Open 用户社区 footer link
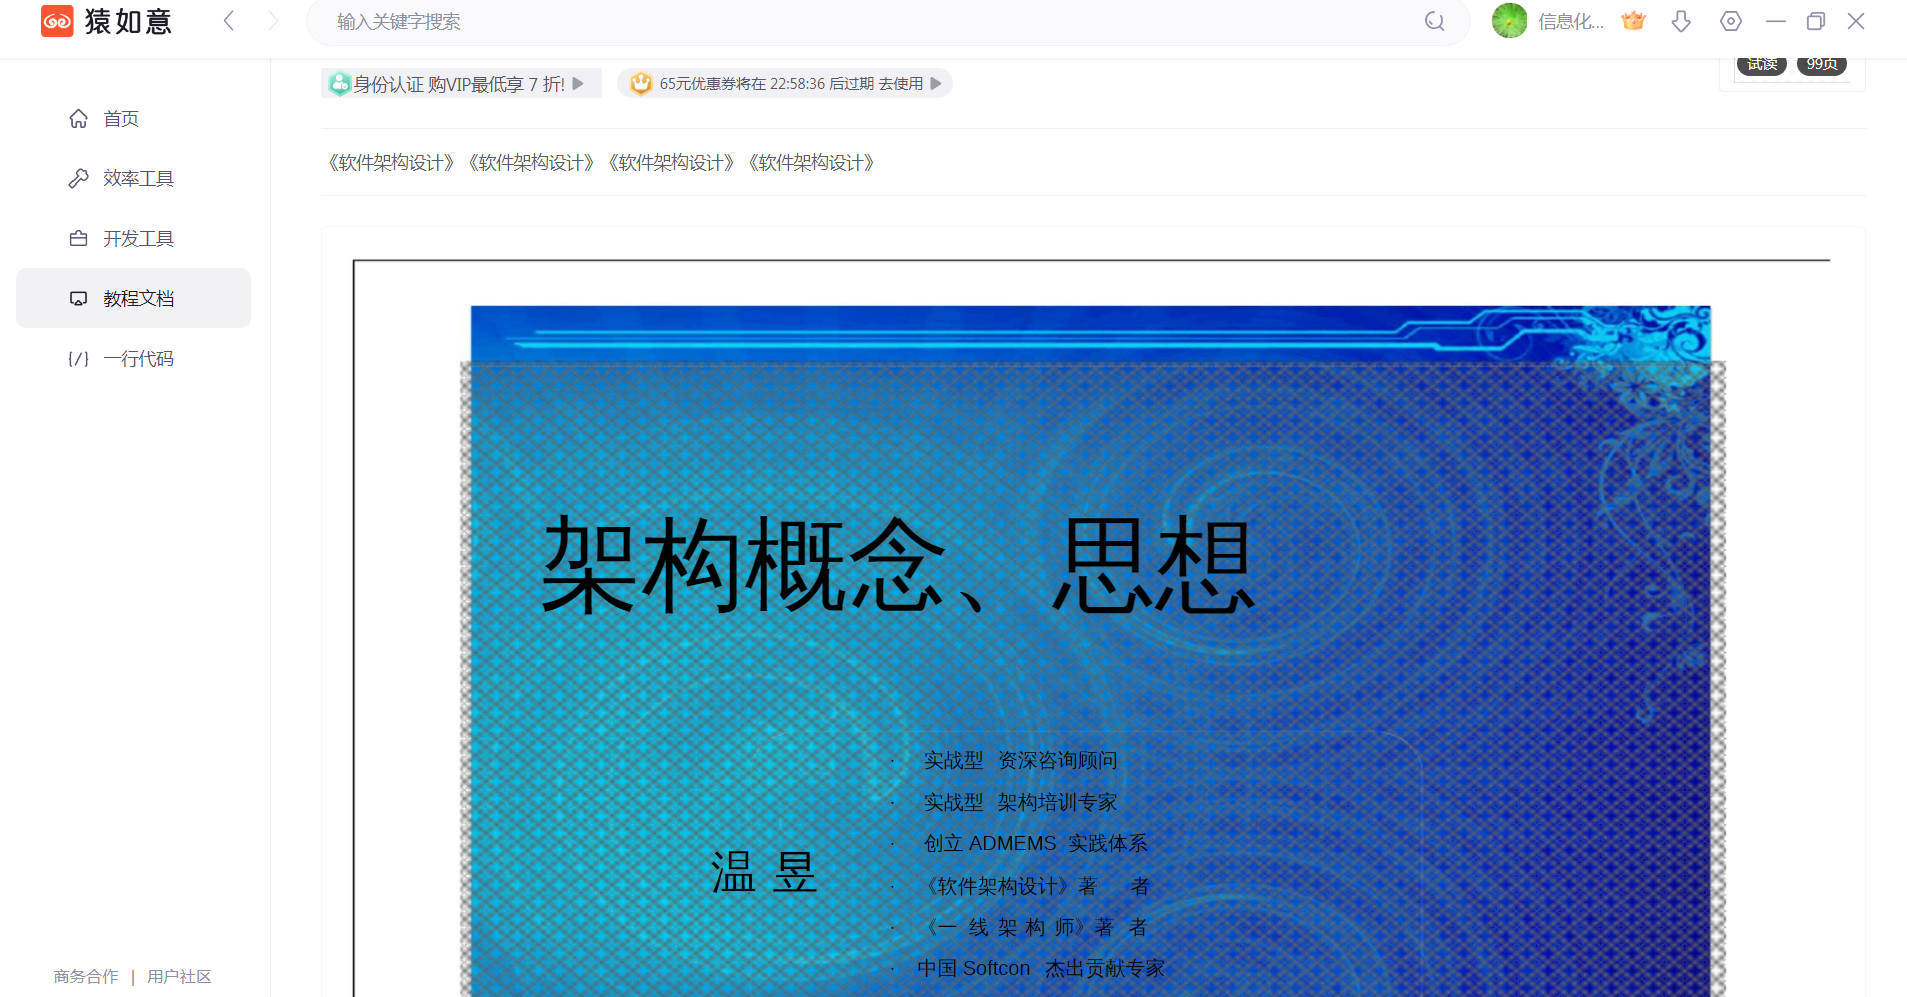 [x=179, y=976]
